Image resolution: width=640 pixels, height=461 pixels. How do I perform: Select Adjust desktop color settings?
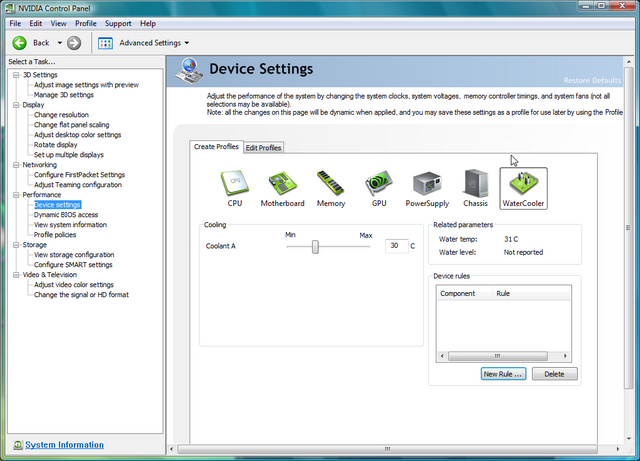coord(78,135)
